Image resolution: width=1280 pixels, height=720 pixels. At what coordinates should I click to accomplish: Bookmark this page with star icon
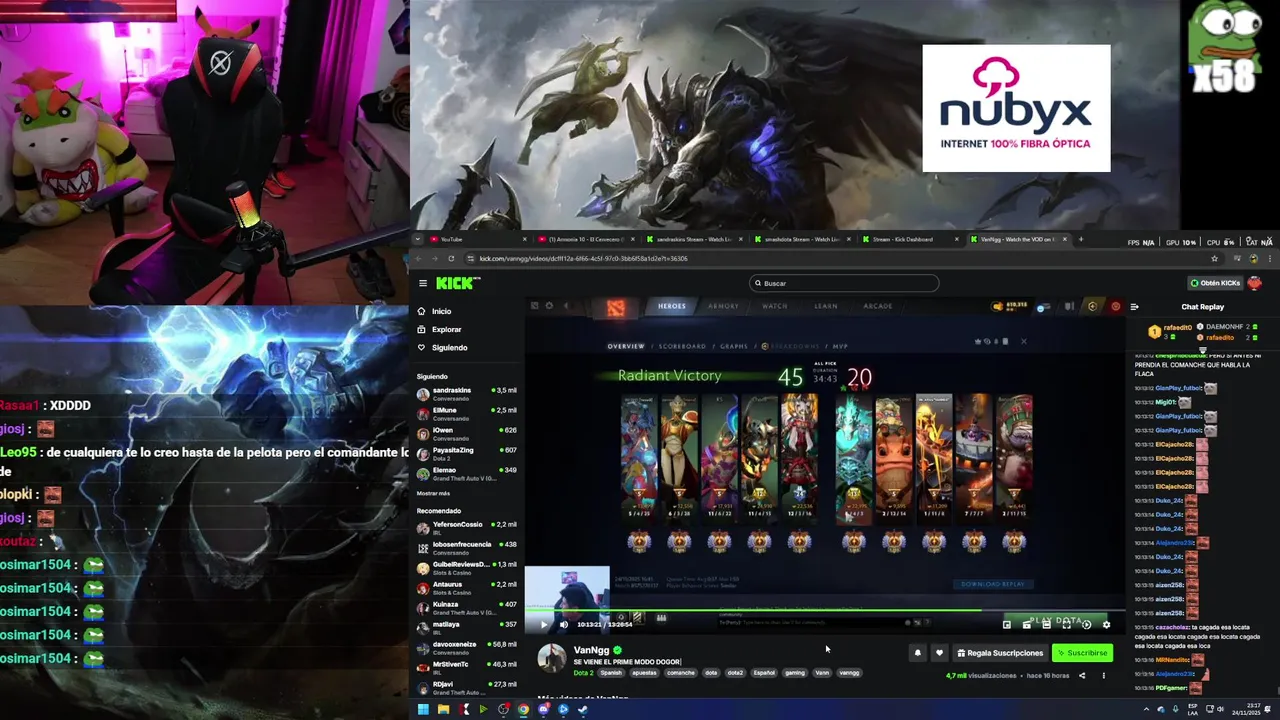click(x=1214, y=258)
